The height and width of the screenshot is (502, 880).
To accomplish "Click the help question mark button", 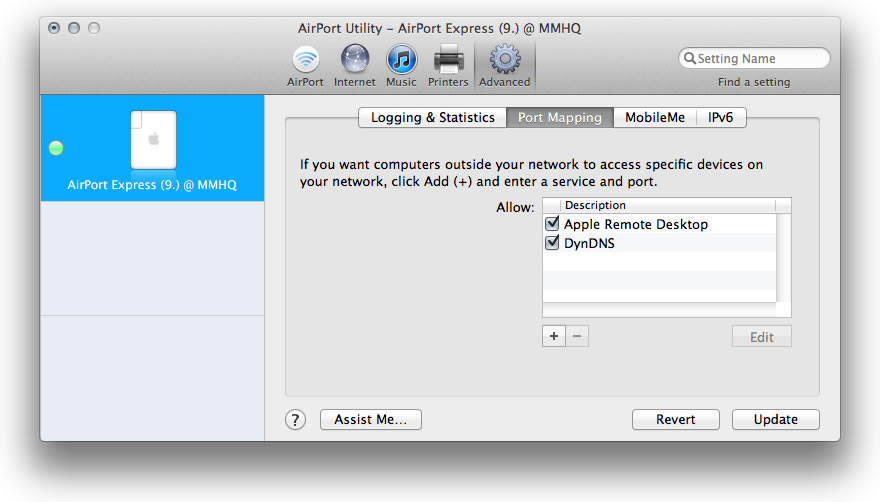I will tap(295, 419).
